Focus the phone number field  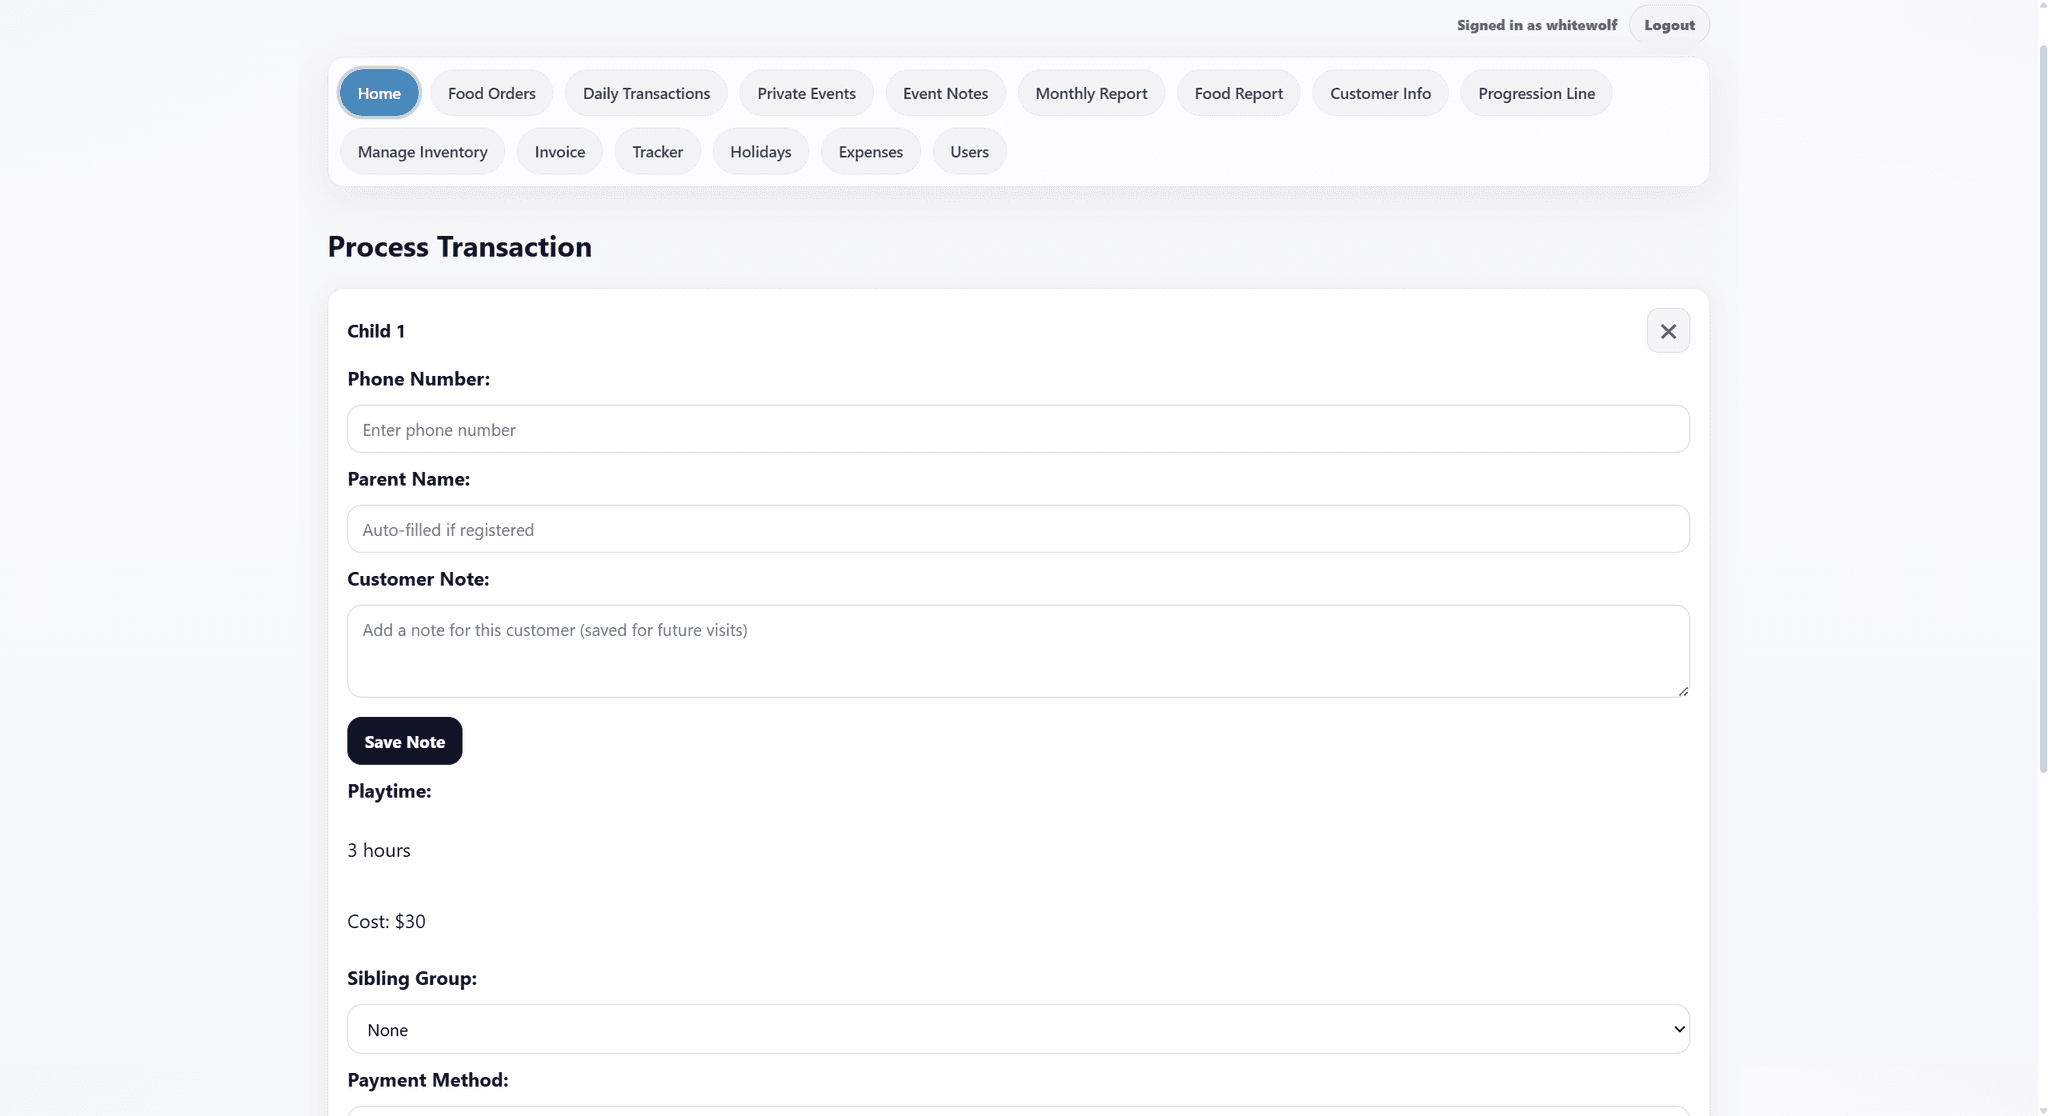(x=1017, y=429)
